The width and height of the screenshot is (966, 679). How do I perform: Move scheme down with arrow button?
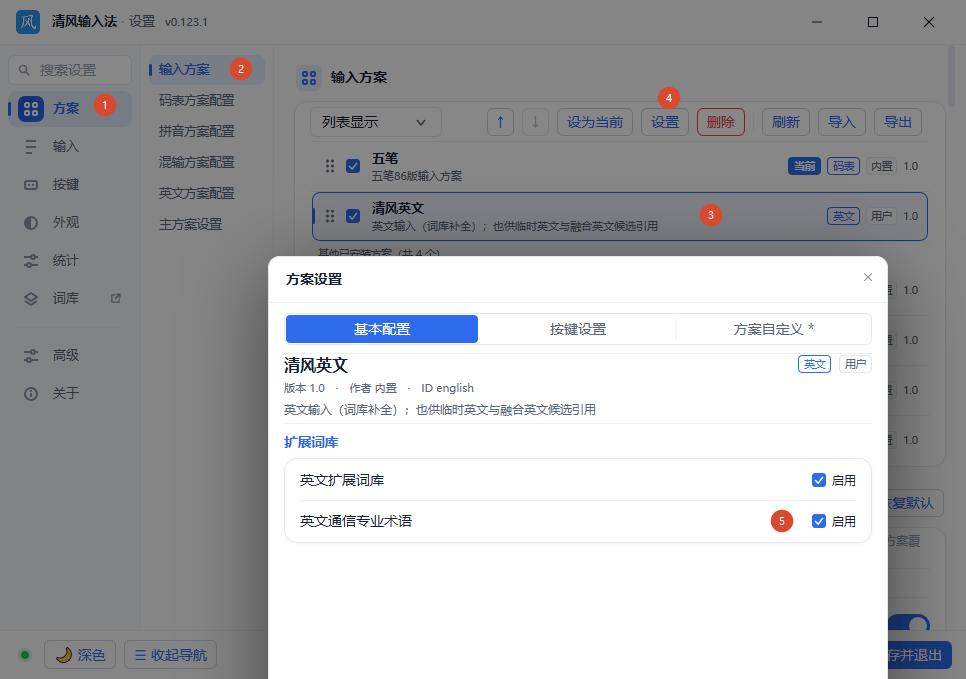535,122
